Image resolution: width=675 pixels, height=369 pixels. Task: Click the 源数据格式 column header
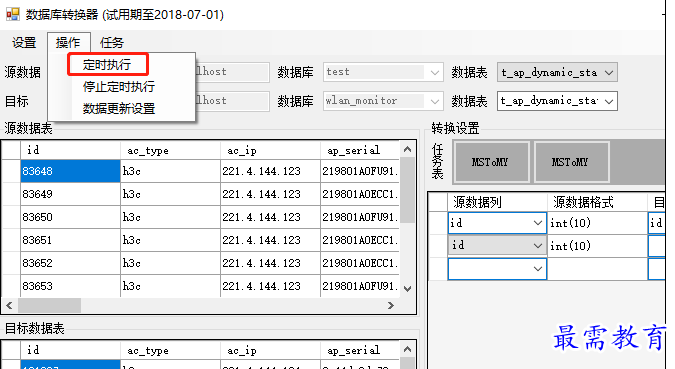click(597, 202)
